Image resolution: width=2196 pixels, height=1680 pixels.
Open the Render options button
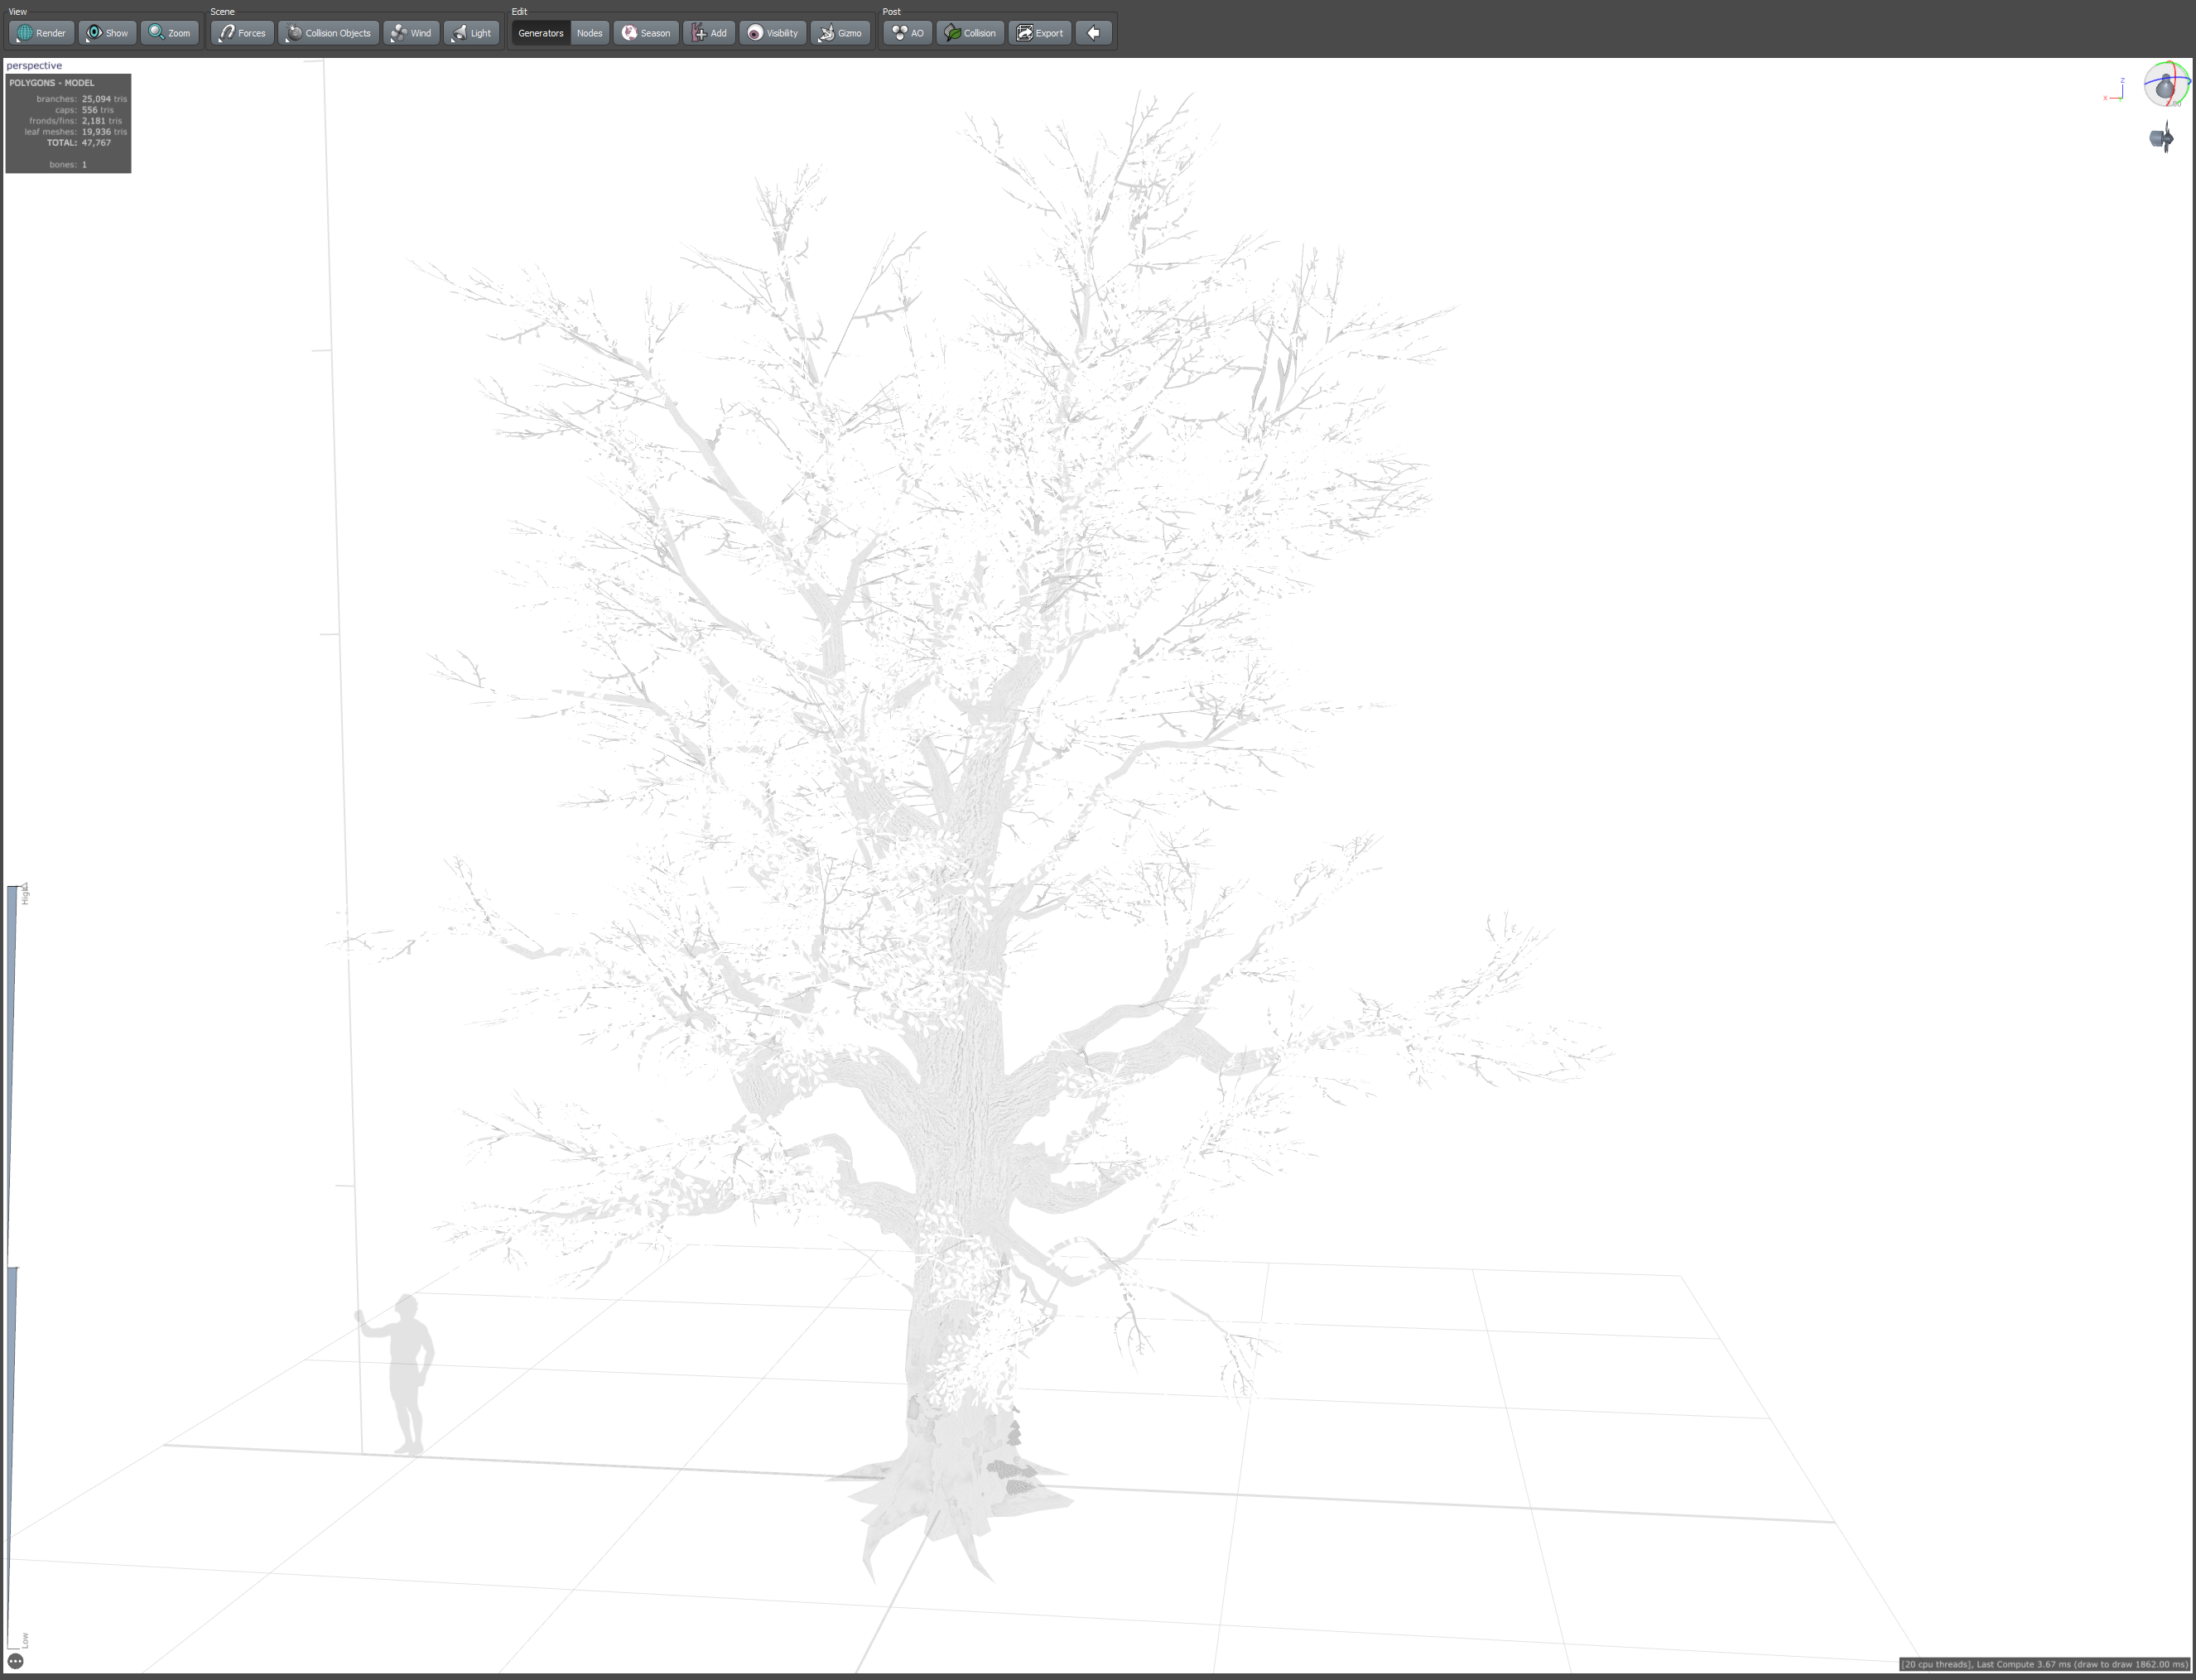pyautogui.click(x=41, y=33)
